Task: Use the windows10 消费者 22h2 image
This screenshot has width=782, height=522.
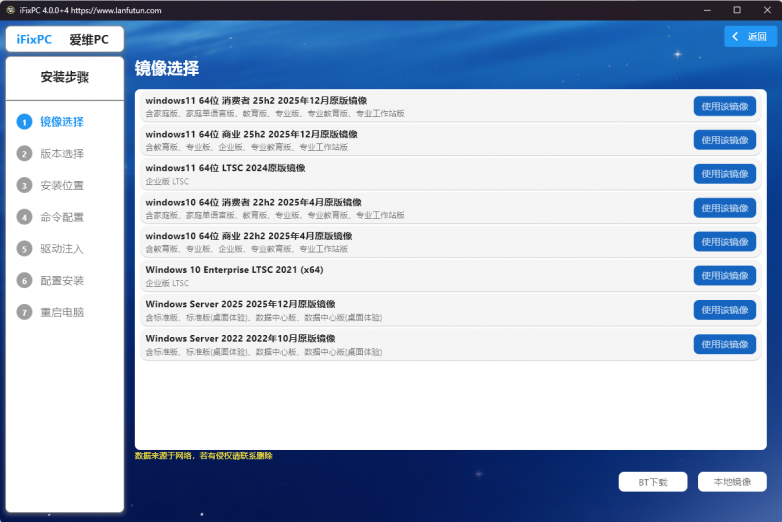Action: pos(724,208)
